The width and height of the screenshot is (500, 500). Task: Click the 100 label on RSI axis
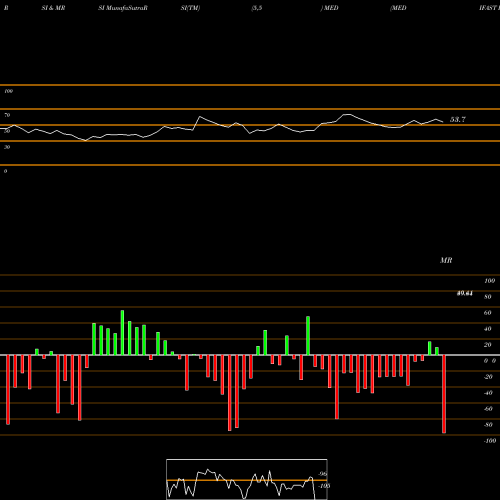point(8,91)
